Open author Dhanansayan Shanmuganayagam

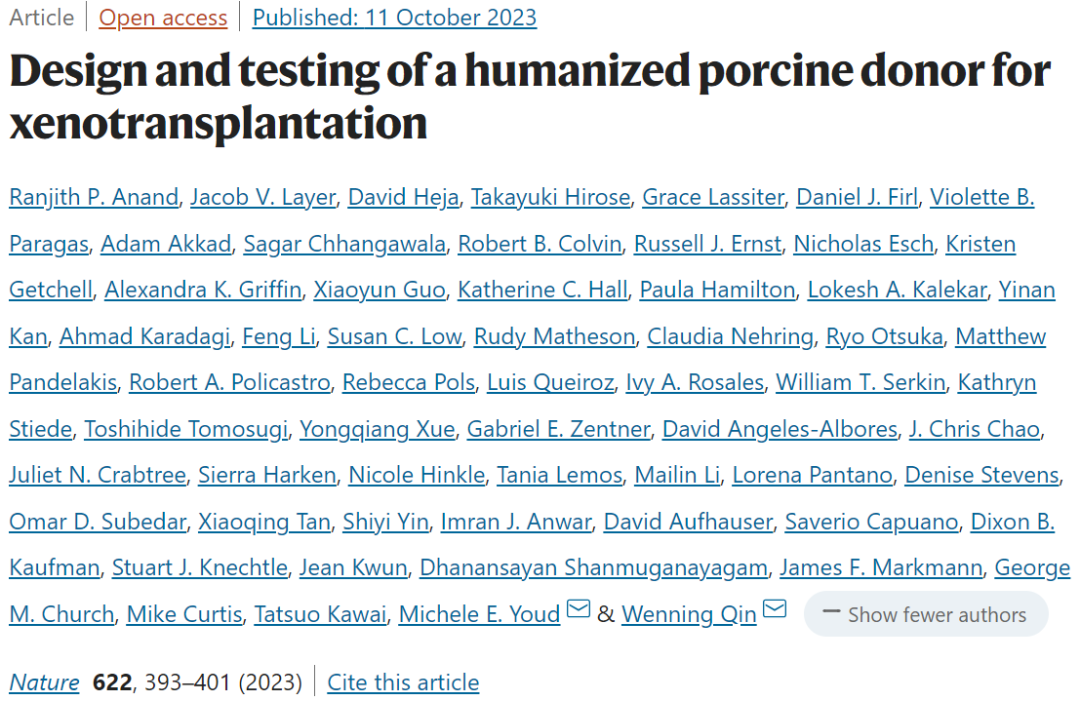tap(593, 567)
